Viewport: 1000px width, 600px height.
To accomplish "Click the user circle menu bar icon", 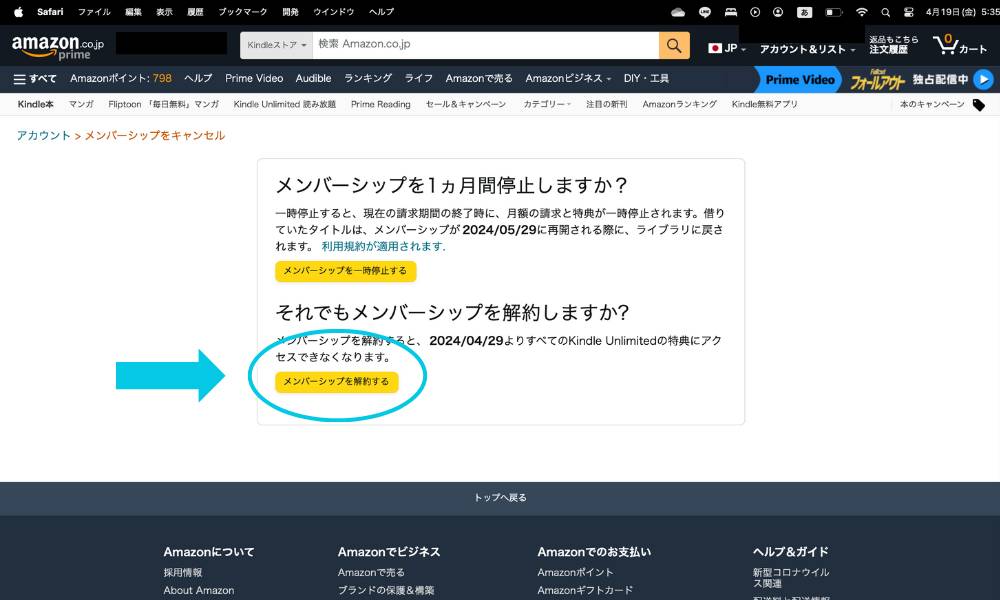I will [778, 12].
